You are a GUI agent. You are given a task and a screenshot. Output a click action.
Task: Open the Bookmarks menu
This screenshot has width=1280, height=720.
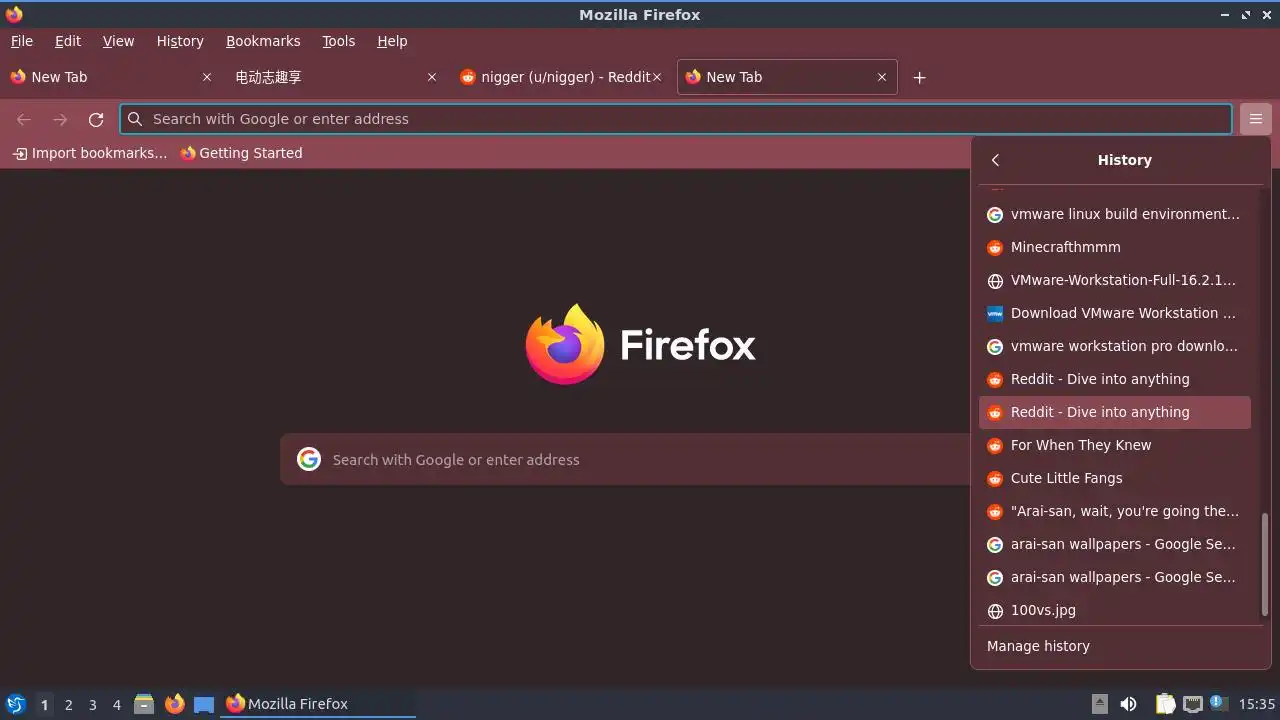tap(263, 41)
